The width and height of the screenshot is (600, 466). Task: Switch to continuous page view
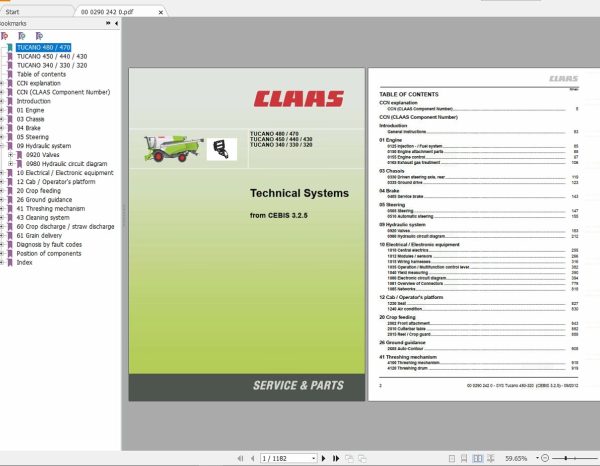(x=464, y=458)
